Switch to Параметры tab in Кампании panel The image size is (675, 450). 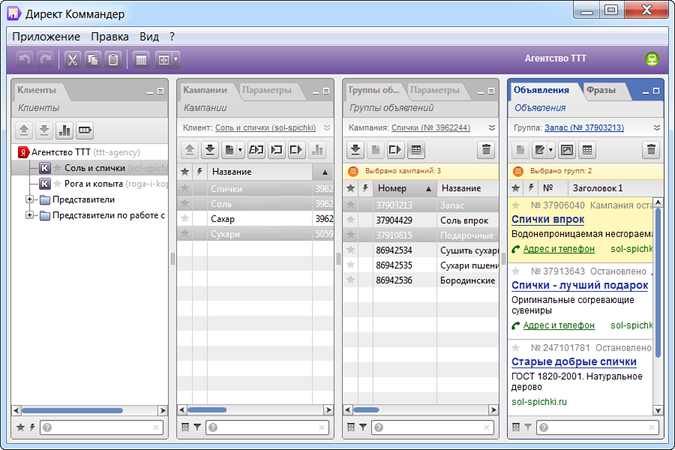pos(267,90)
